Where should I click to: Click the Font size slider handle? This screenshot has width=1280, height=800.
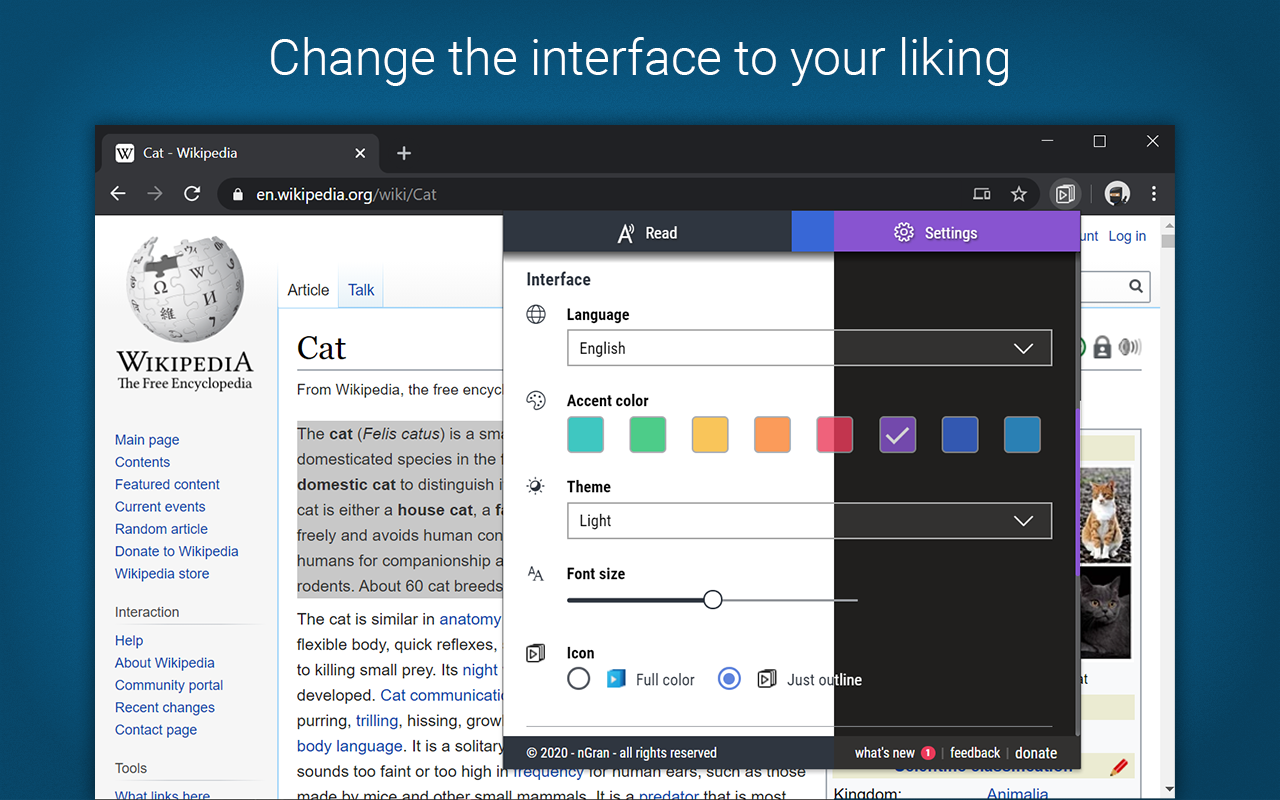[x=713, y=600]
